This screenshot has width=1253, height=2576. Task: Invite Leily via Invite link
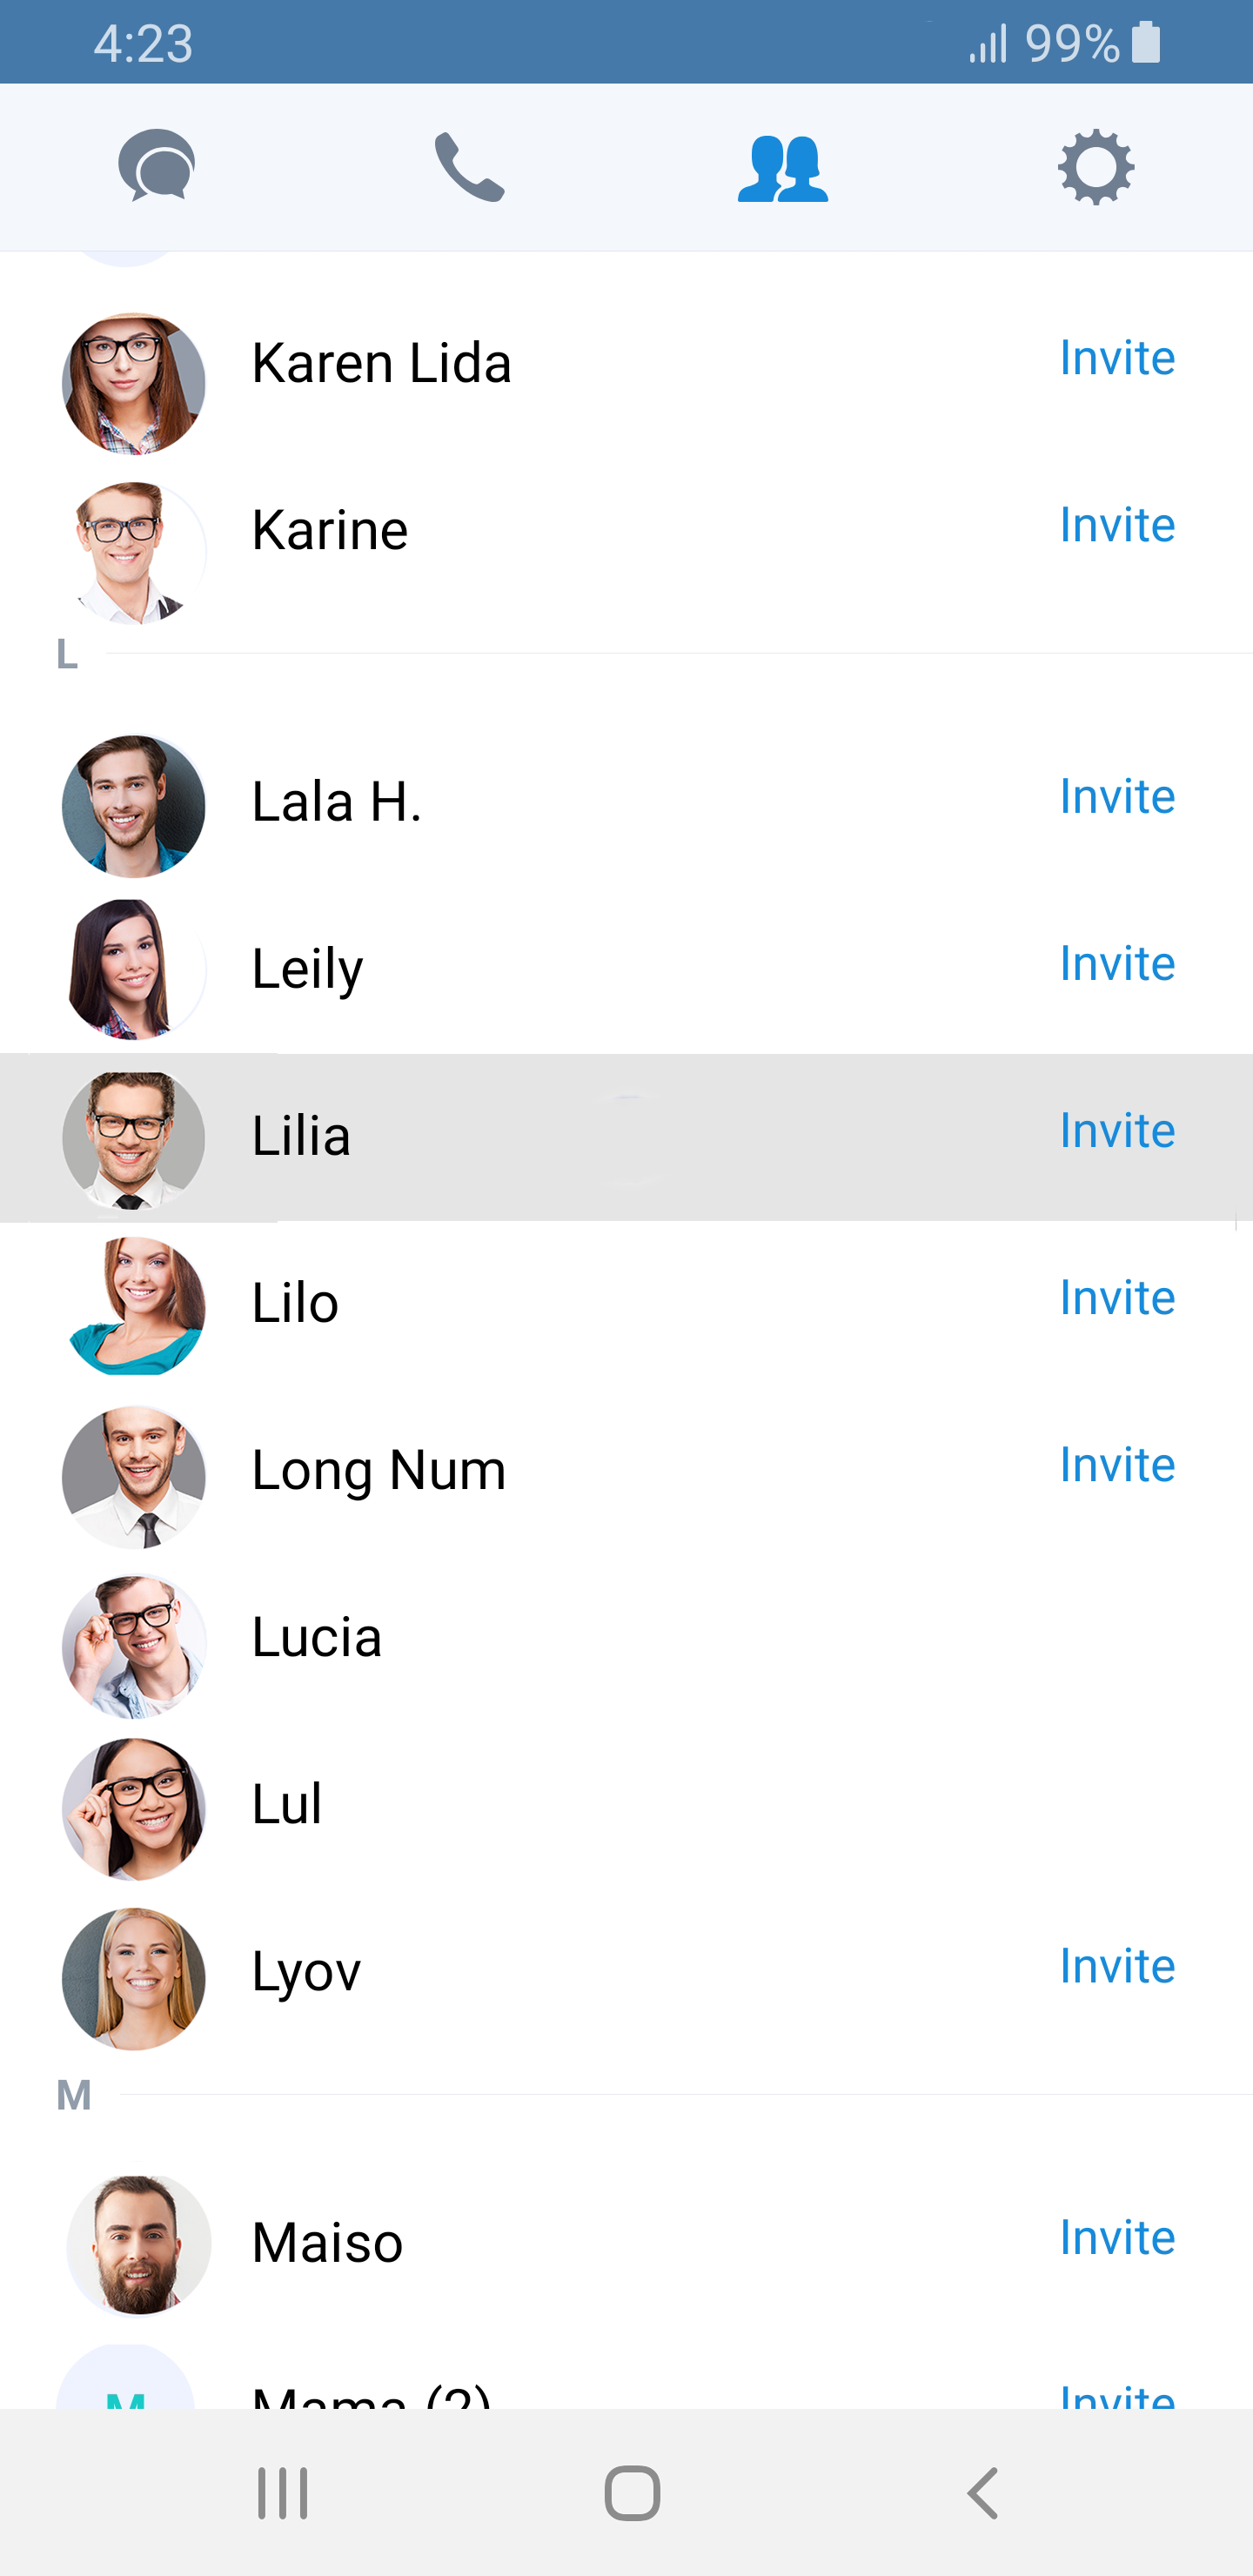[x=1116, y=964]
